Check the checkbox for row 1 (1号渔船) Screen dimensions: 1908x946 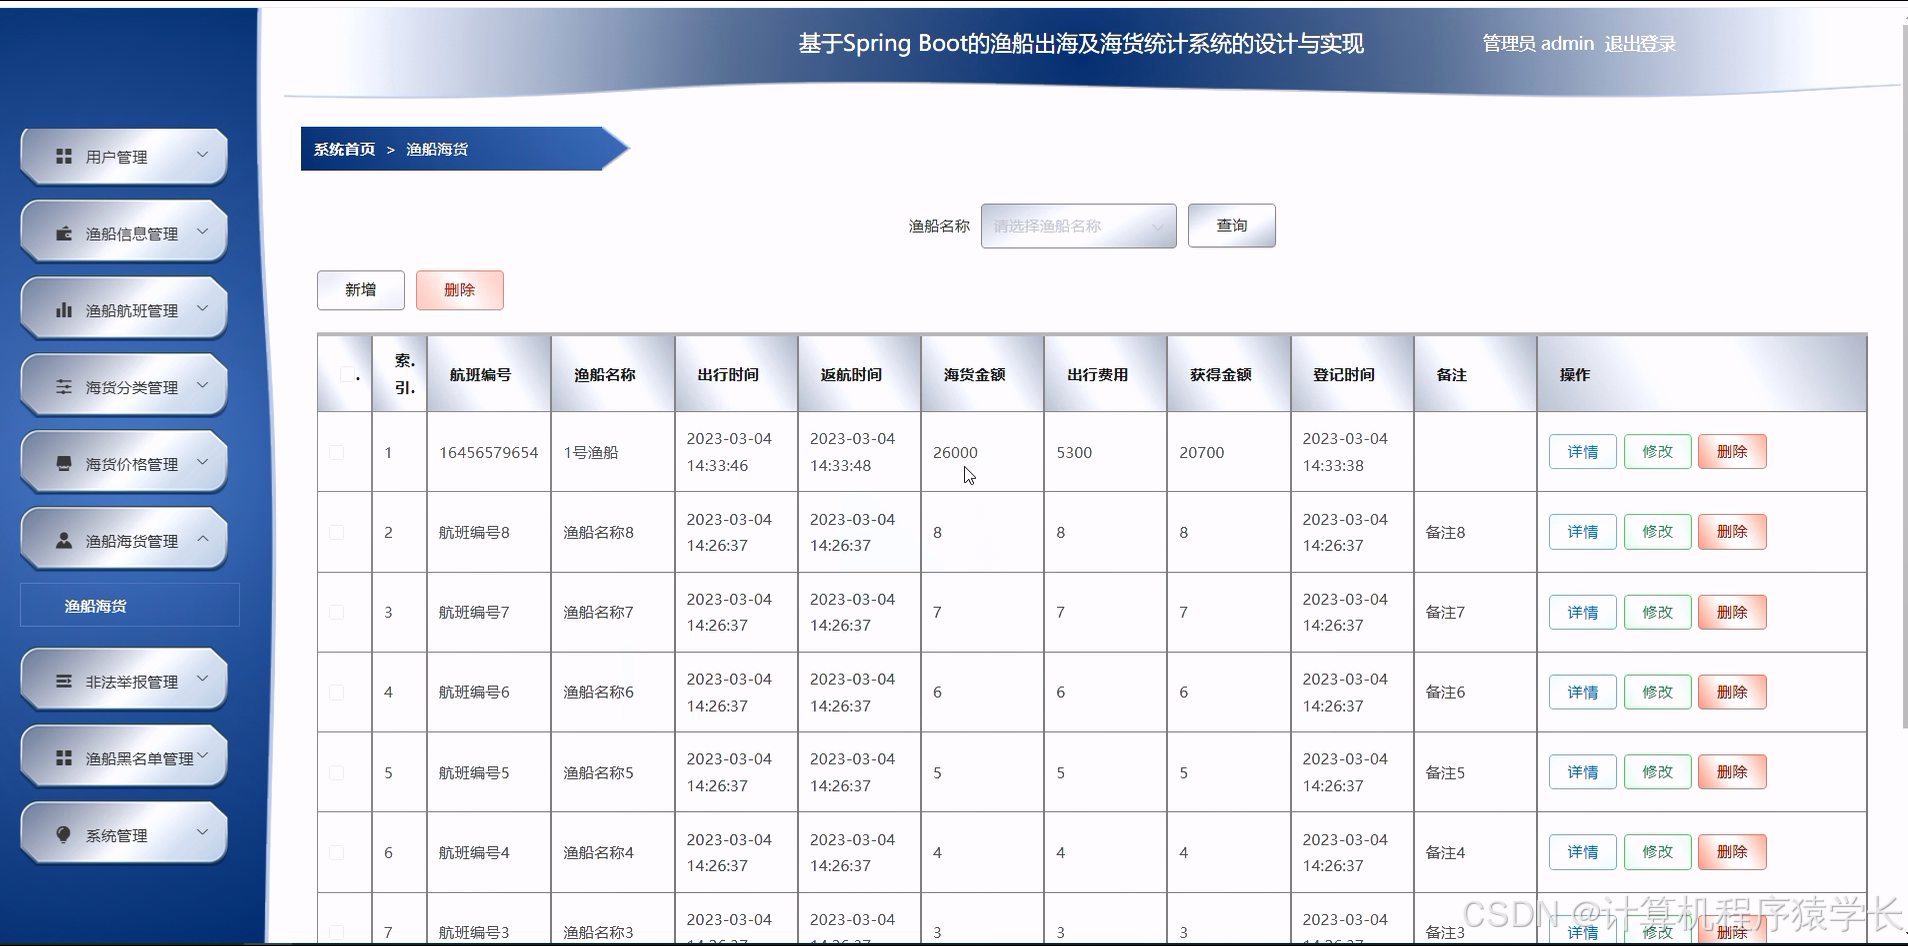pyautogui.click(x=336, y=452)
